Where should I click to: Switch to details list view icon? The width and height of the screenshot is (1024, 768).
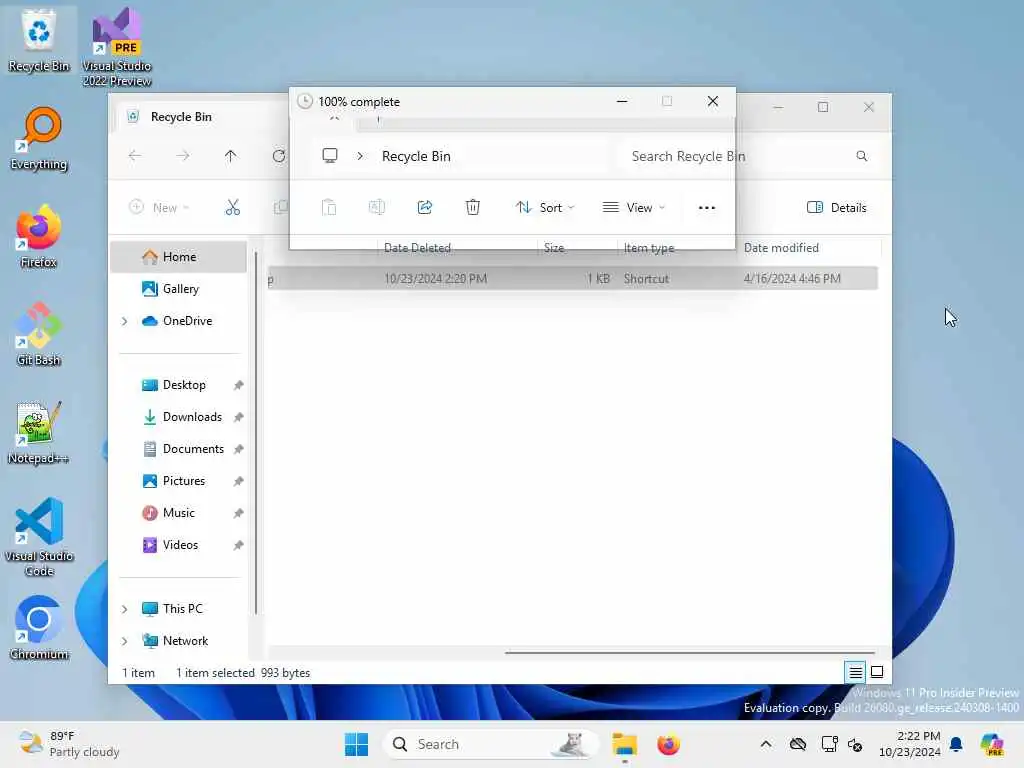856,671
